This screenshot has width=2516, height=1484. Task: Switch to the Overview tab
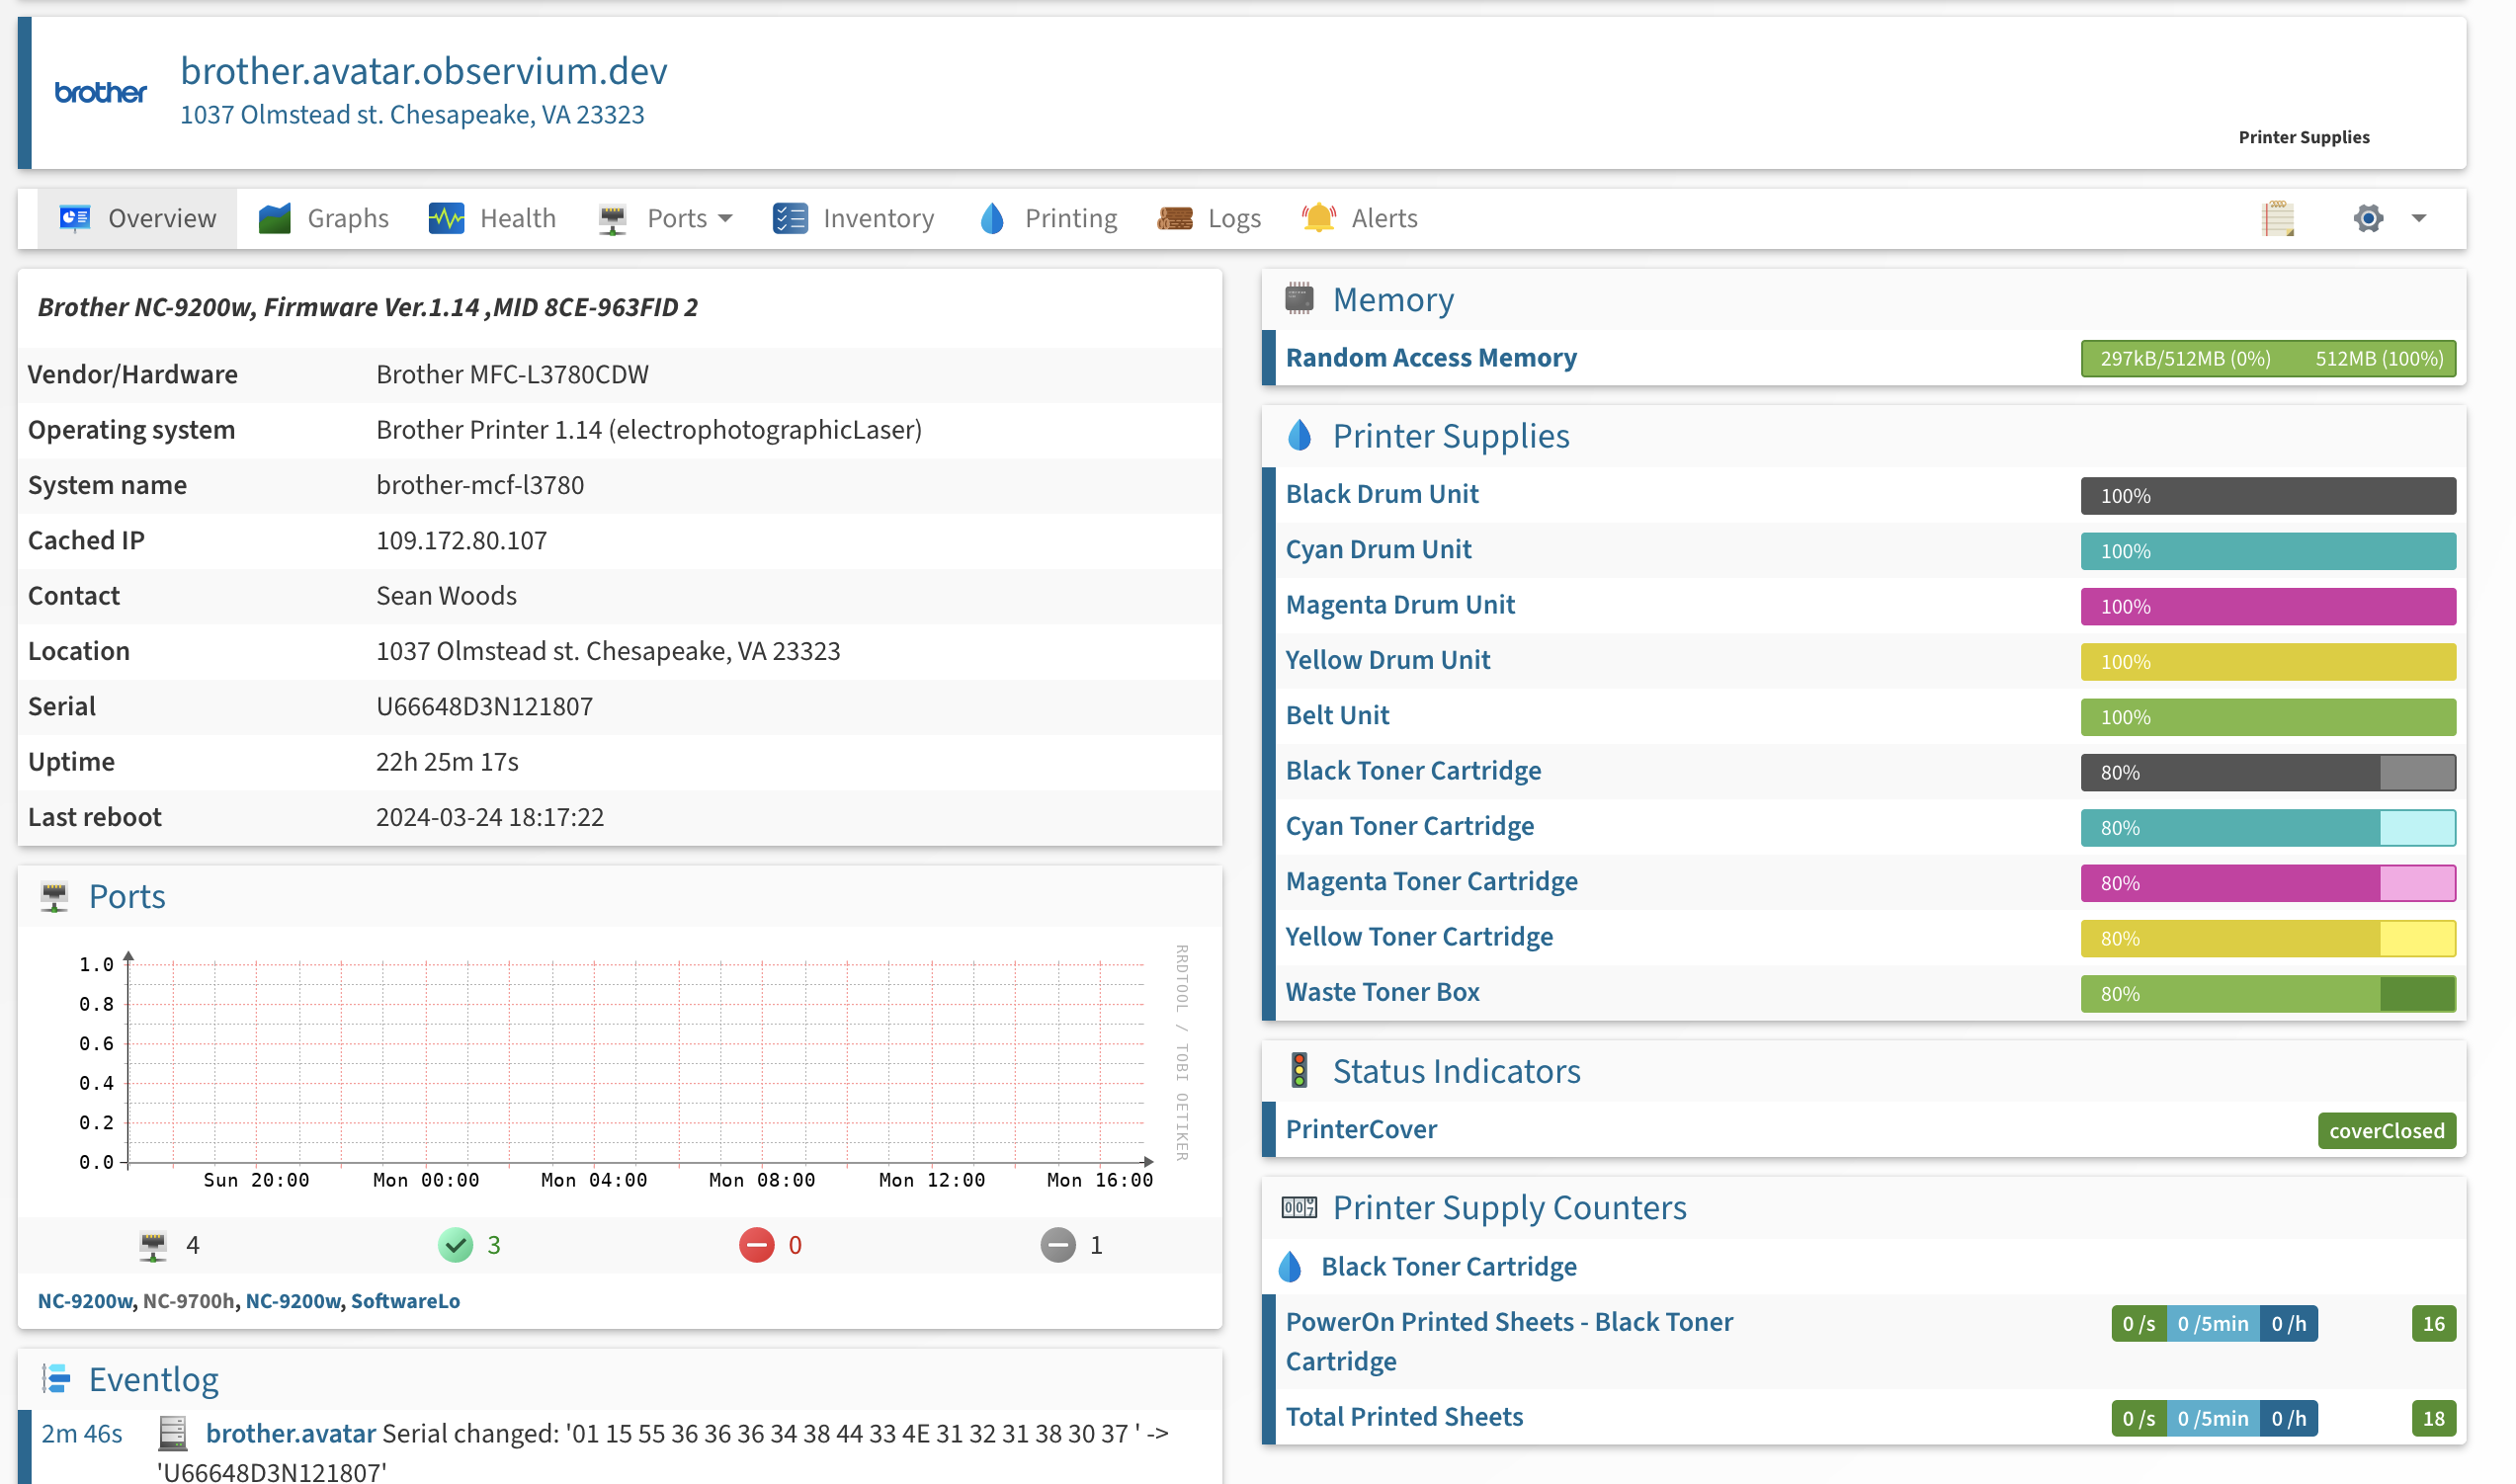coord(137,218)
